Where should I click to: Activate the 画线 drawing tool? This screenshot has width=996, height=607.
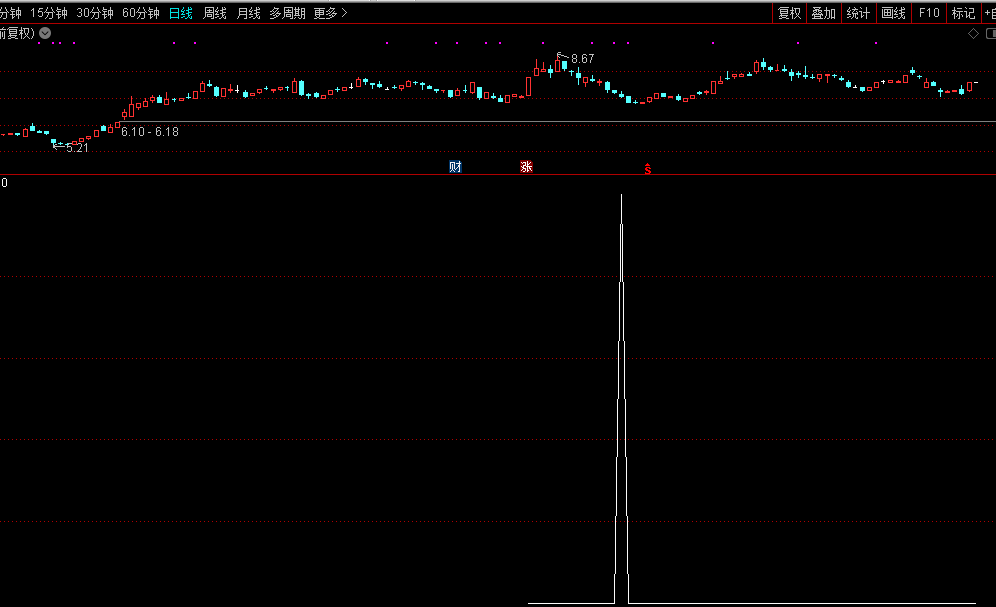pyautogui.click(x=893, y=13)
